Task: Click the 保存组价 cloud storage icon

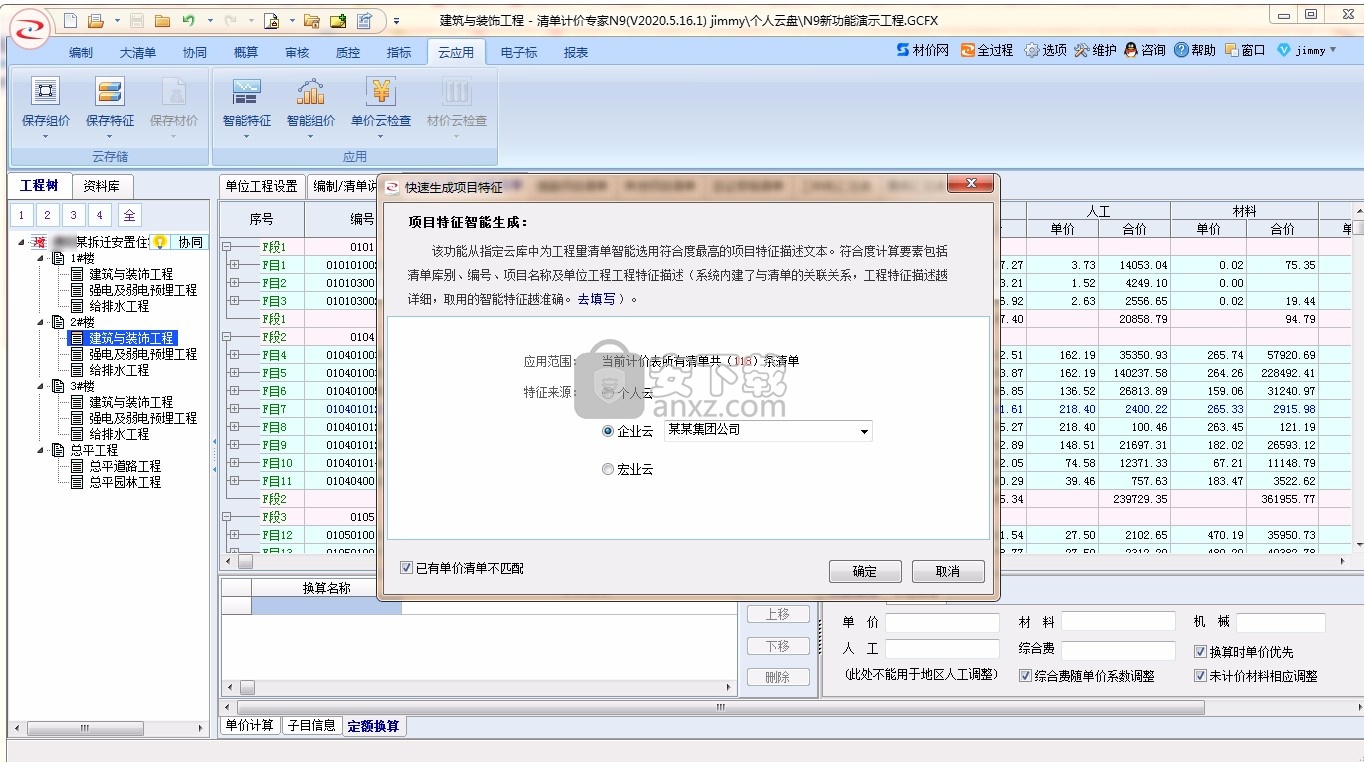Action: (x=45, y=92)
